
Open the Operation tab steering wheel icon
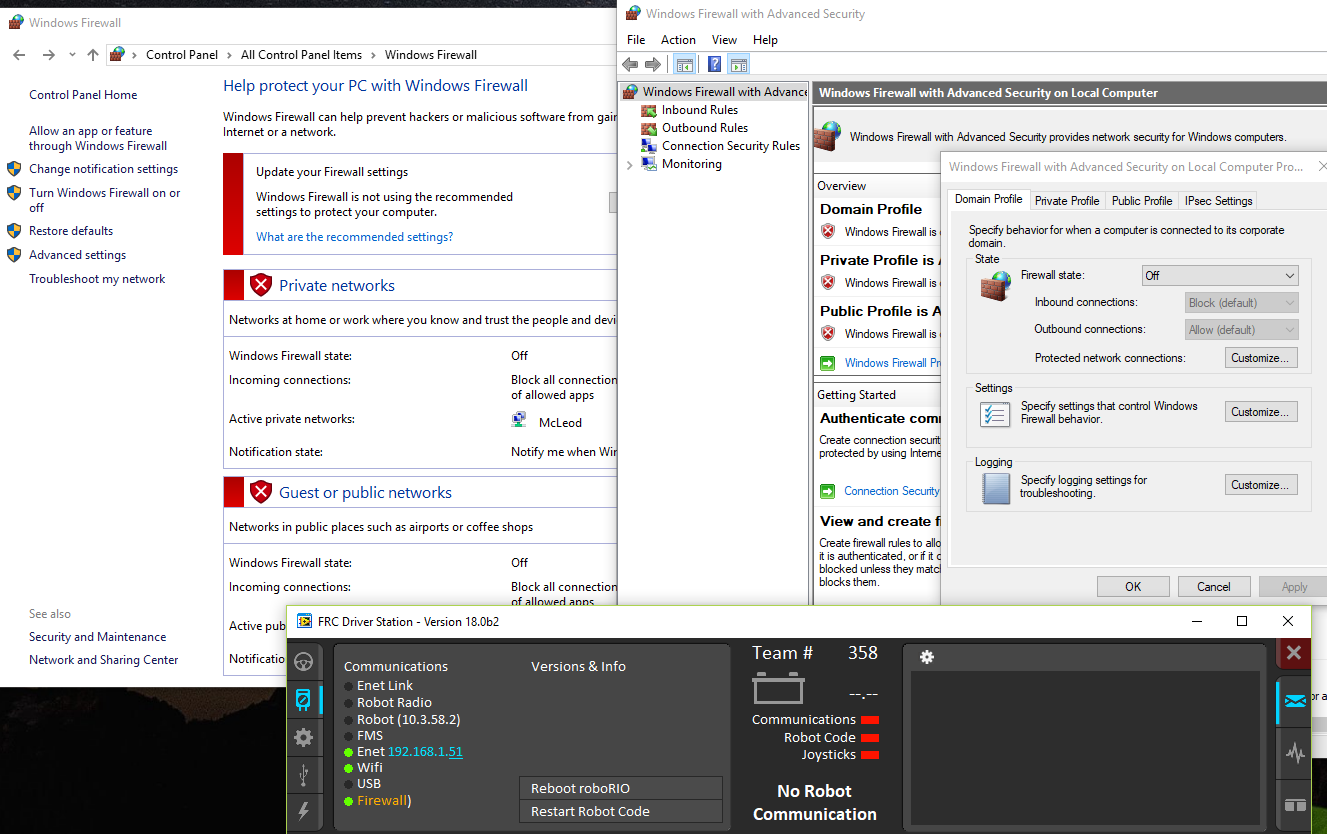[304, 662]
